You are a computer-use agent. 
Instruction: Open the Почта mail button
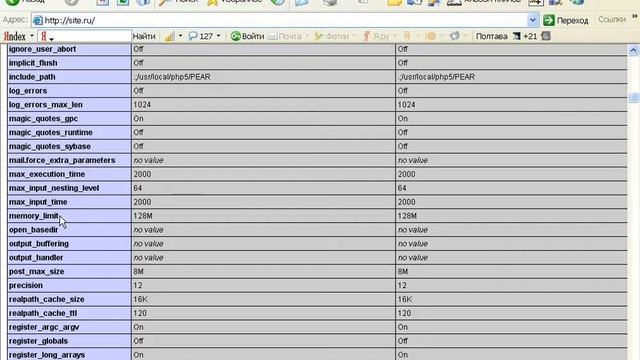tap(285, 36)
